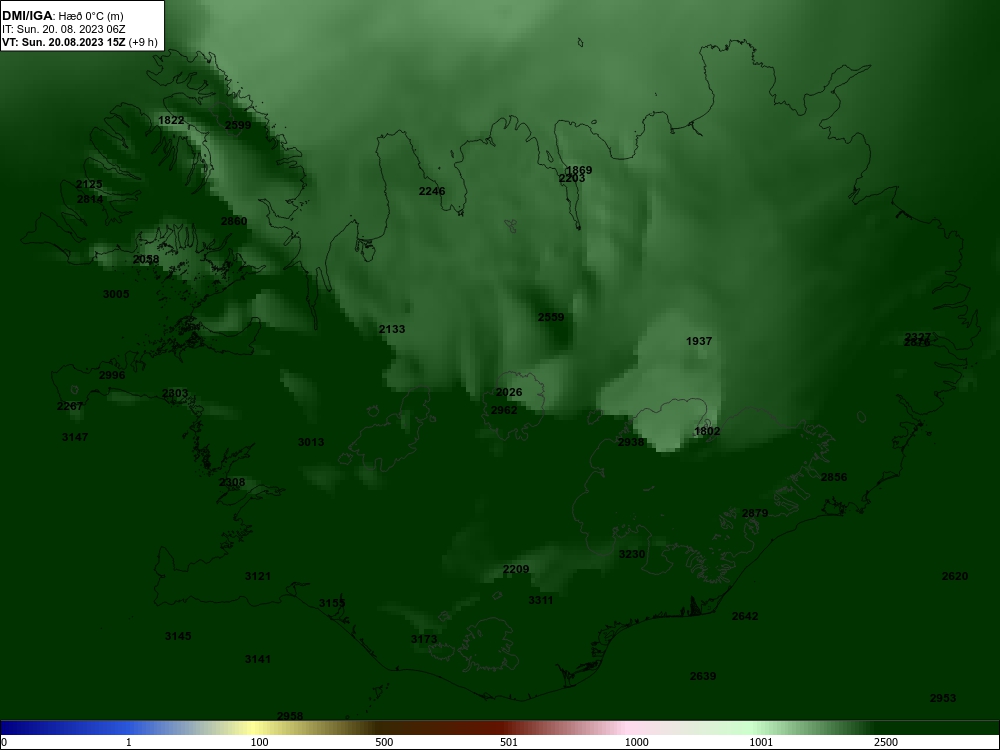The width and height of the screenshot is (1000, 750).
Task: Select the 2267 value label
Action: click(x=70, y=406)
